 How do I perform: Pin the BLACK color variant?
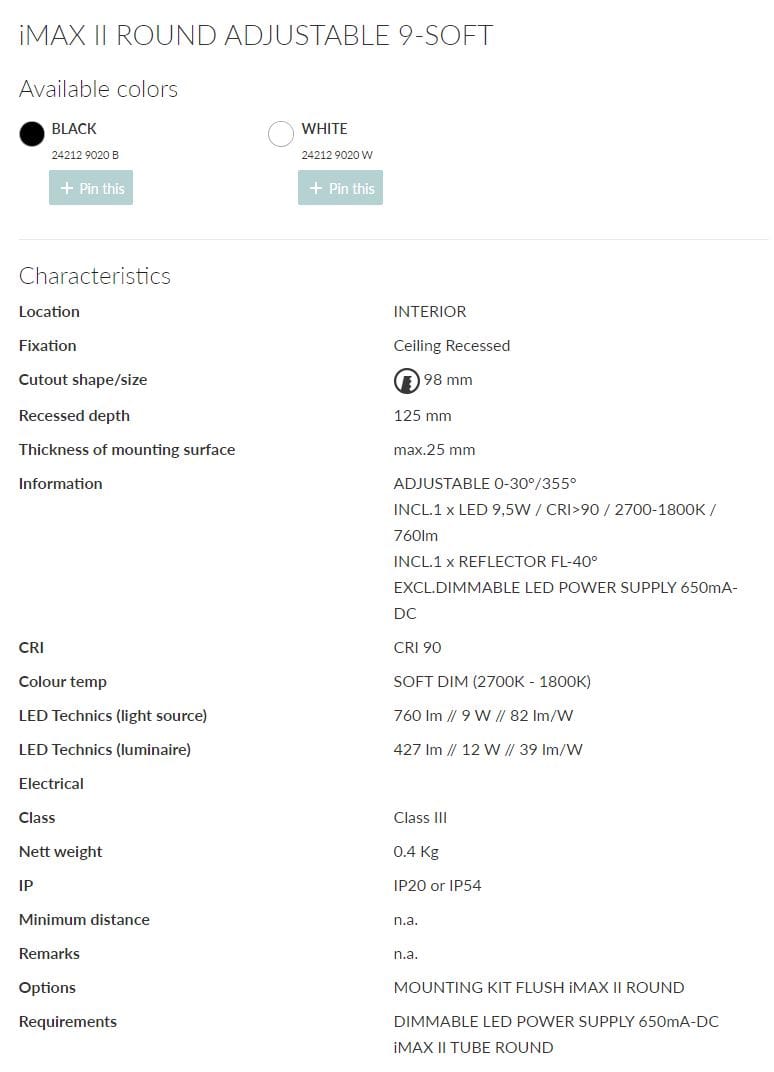click(91, 188)
